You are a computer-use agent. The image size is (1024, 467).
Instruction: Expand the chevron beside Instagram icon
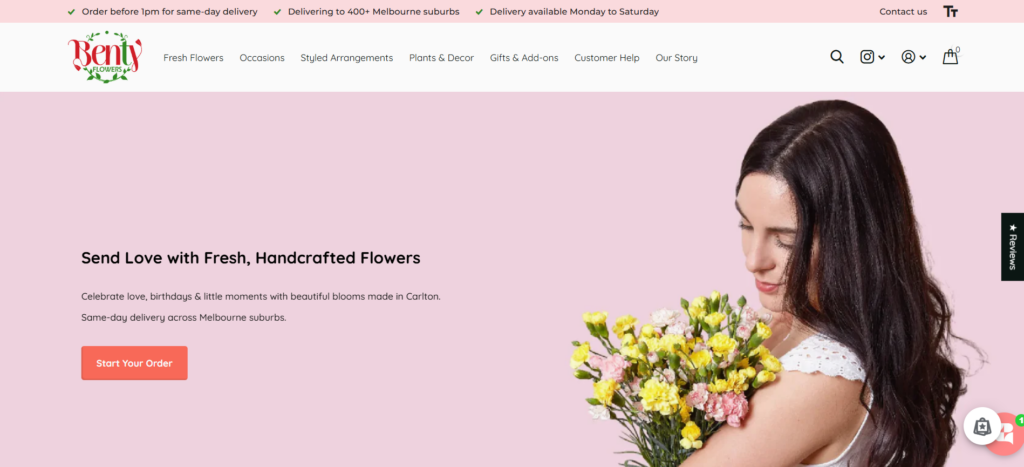point(881,58)
